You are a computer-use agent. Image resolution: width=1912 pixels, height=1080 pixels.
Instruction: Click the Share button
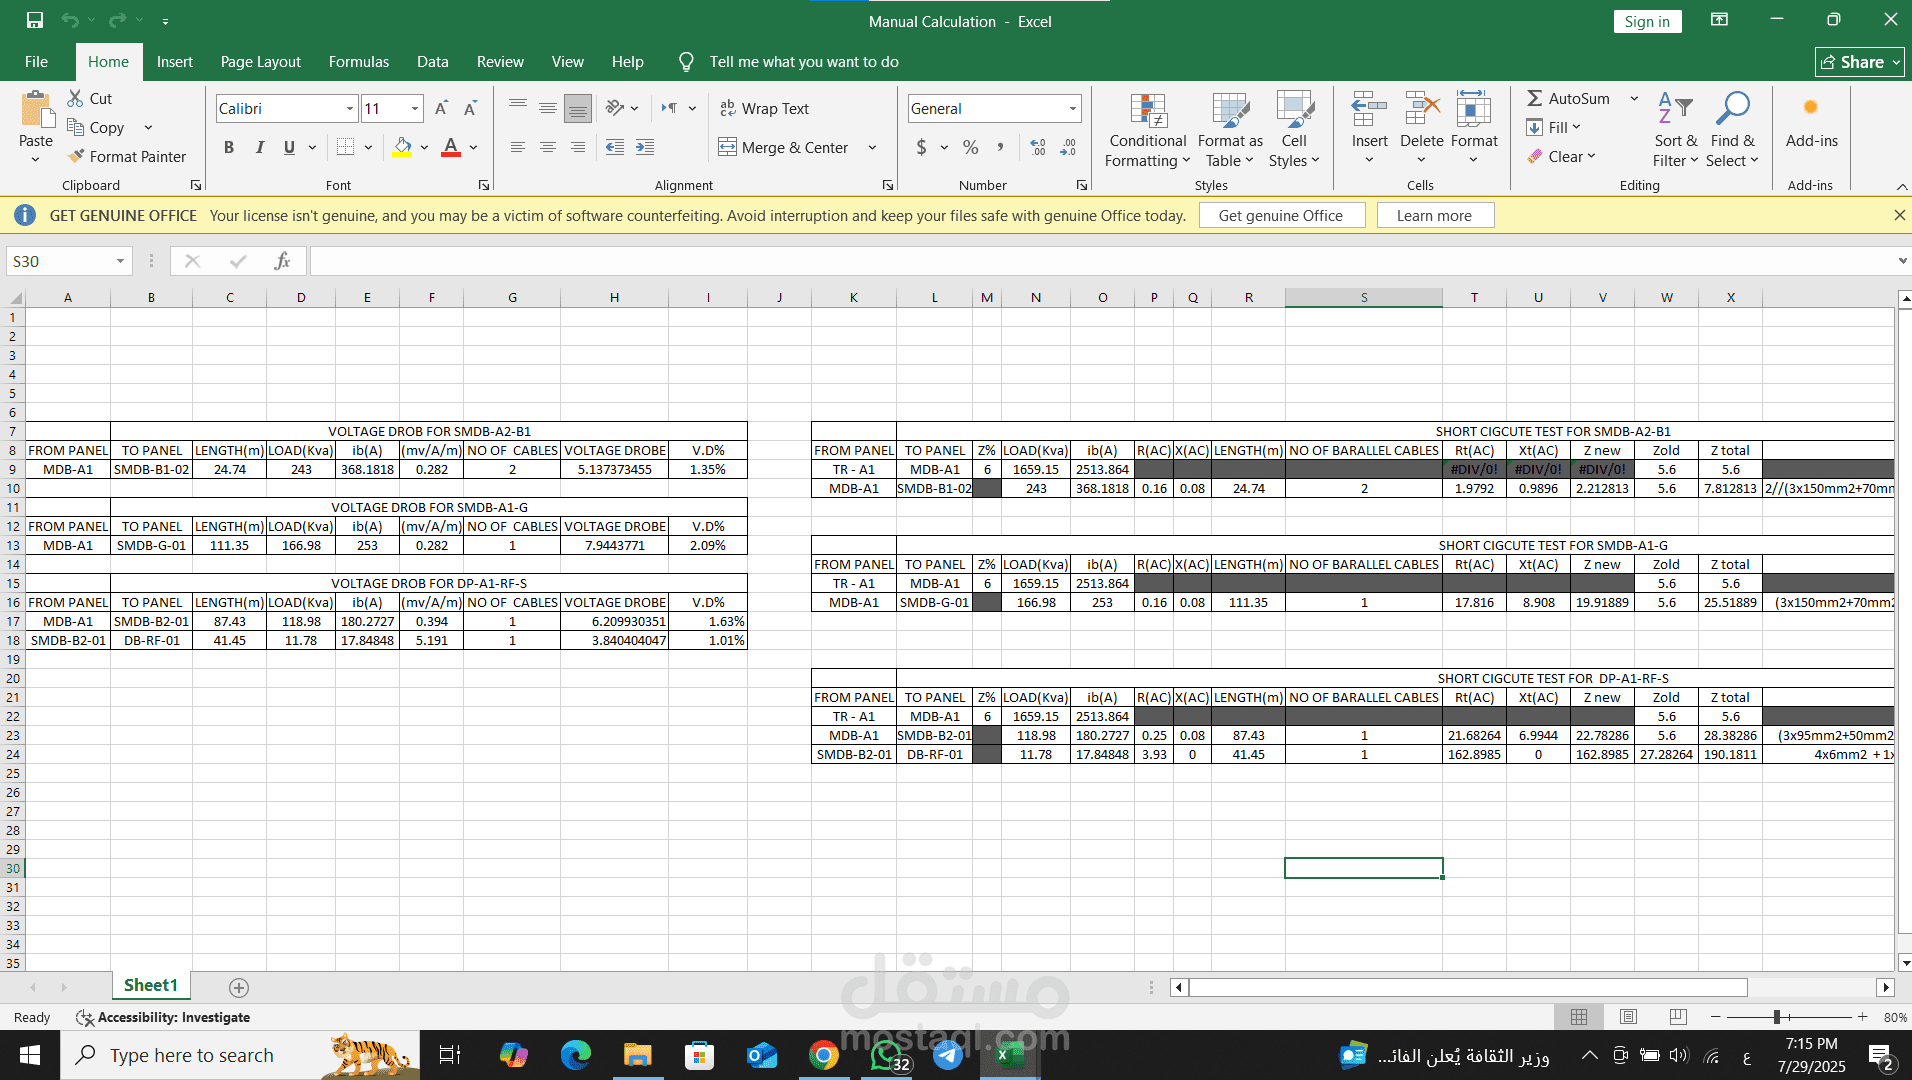(x=1860, y=62)
